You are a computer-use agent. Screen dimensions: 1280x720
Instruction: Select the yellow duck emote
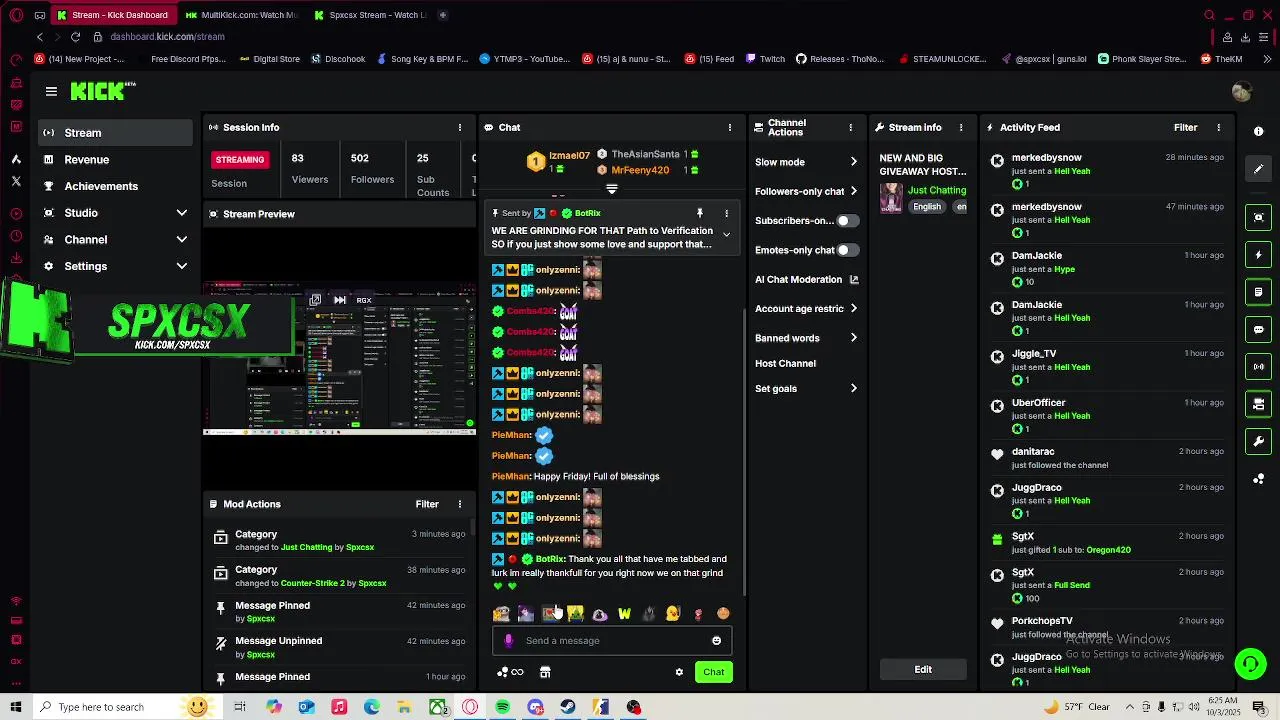tap(673, 614)
